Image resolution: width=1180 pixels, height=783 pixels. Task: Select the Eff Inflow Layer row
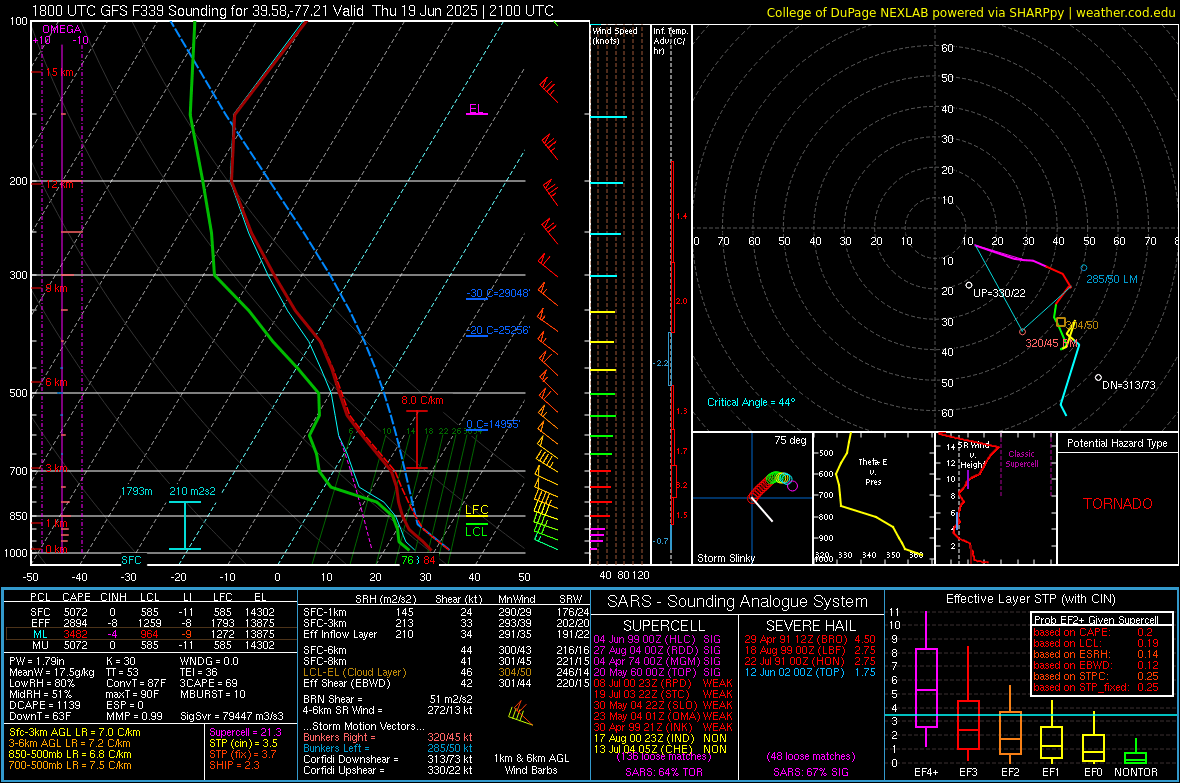tap(446, 634)
